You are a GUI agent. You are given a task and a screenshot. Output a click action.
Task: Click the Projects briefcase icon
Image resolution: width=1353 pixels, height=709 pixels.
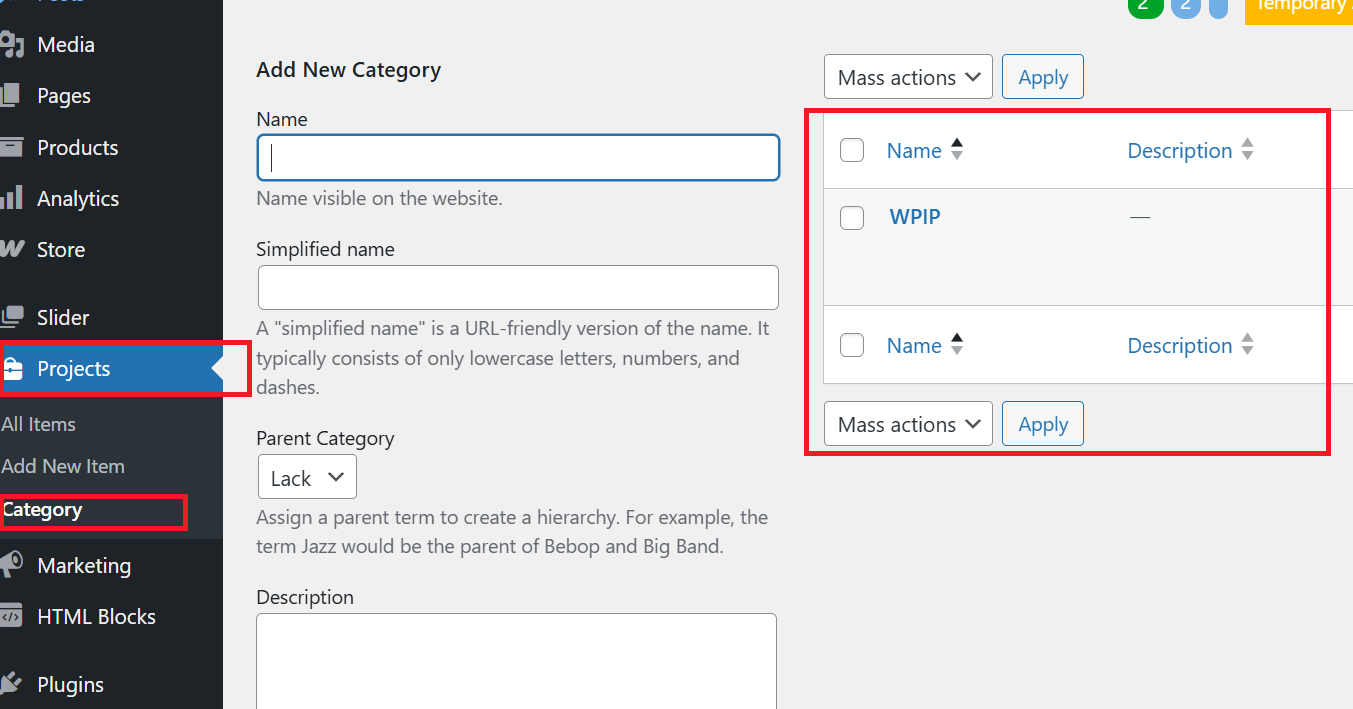click(x=13, y=369)
